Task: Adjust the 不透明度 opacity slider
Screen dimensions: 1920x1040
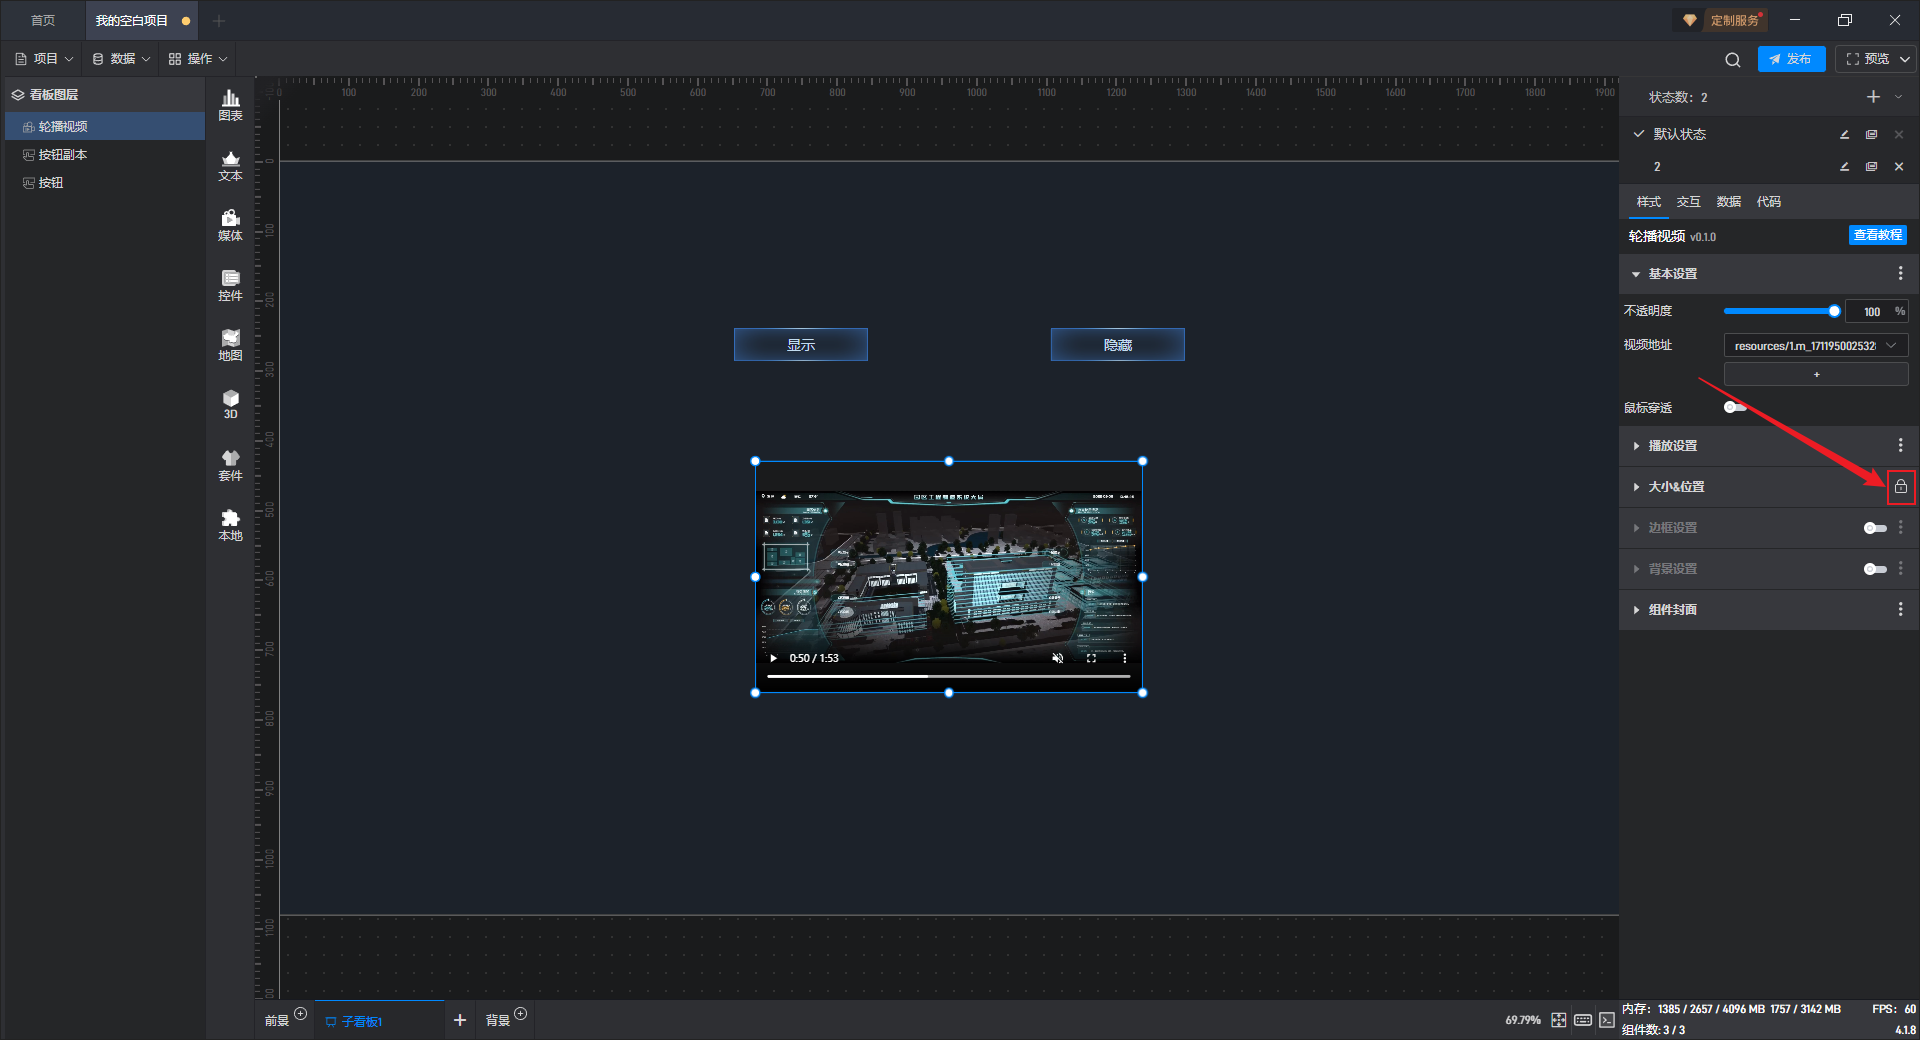Action: pyautogui.click(x=1782, y=311)
